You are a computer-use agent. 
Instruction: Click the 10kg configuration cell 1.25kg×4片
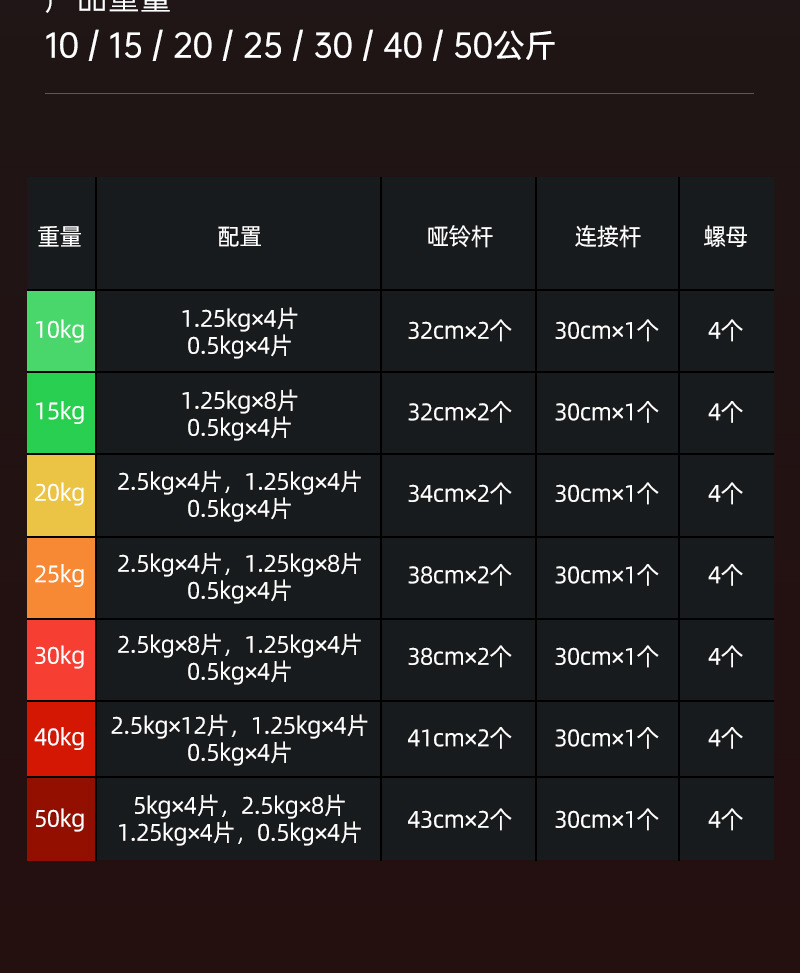pos(239,331)
